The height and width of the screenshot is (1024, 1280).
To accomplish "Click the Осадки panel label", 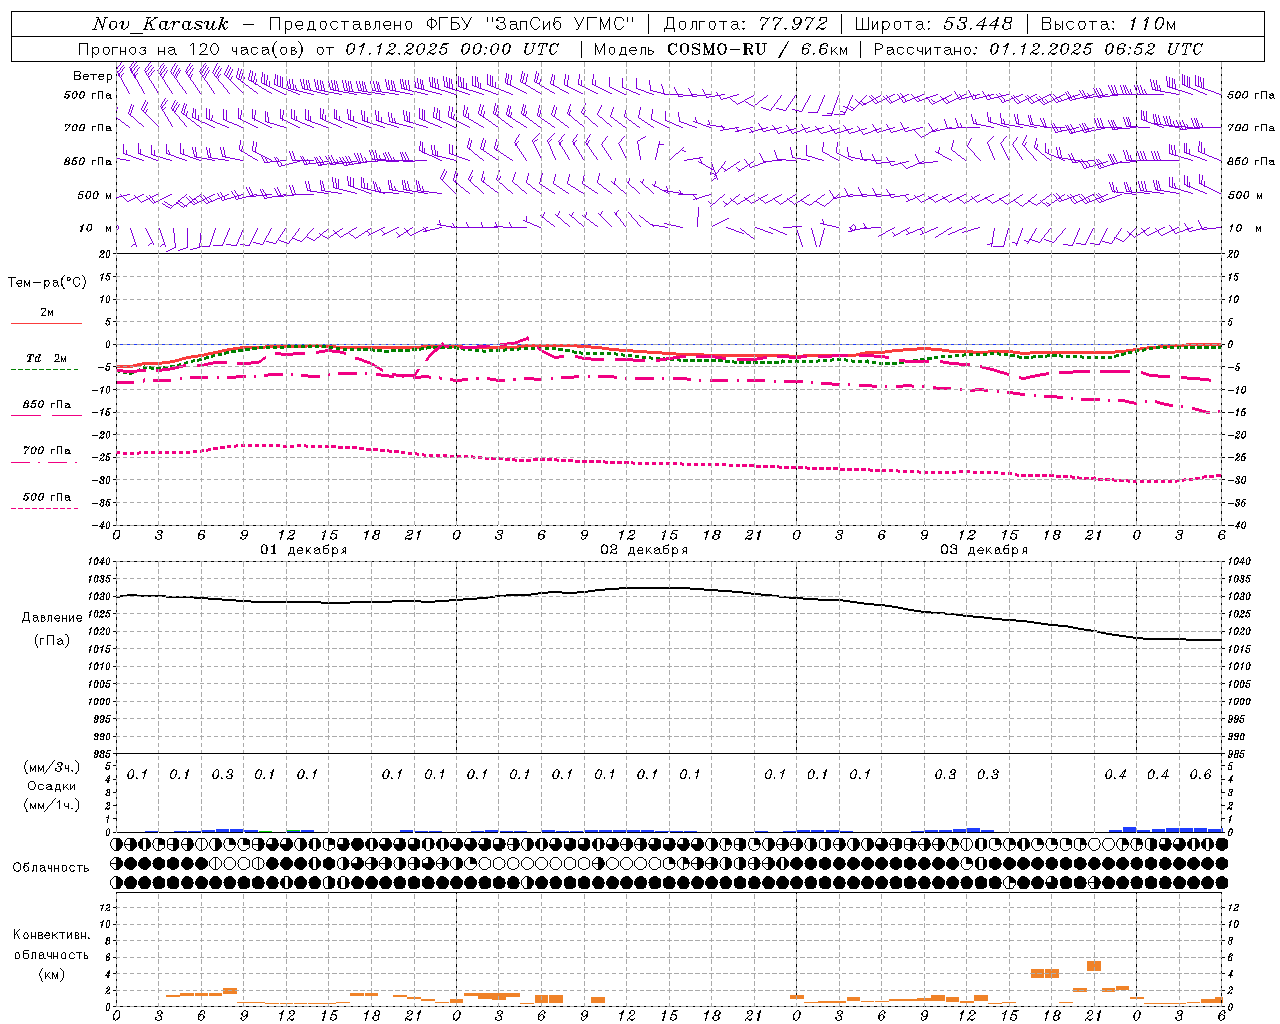I will (x=52, y=786).
